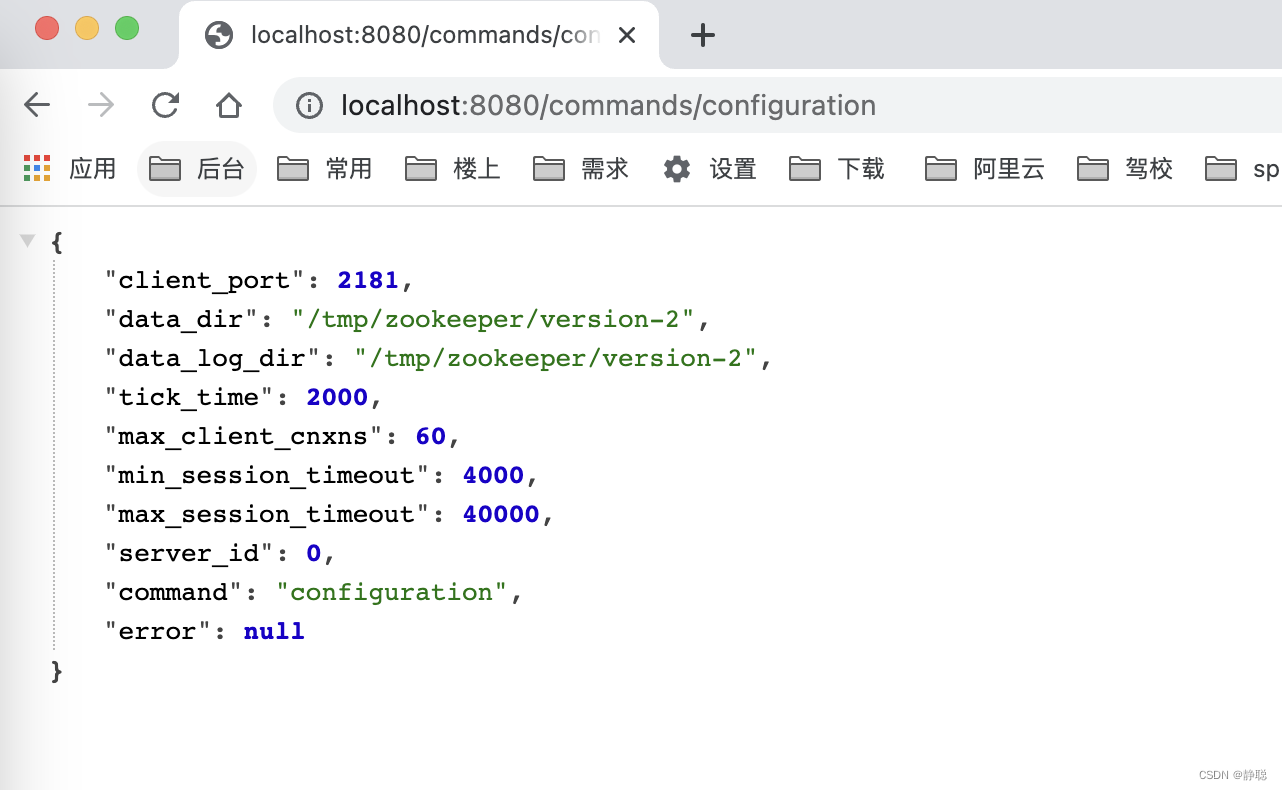Viewport: 1282px width, 790px height.
Task: Click the "command" key
Action: click(173, 592)
